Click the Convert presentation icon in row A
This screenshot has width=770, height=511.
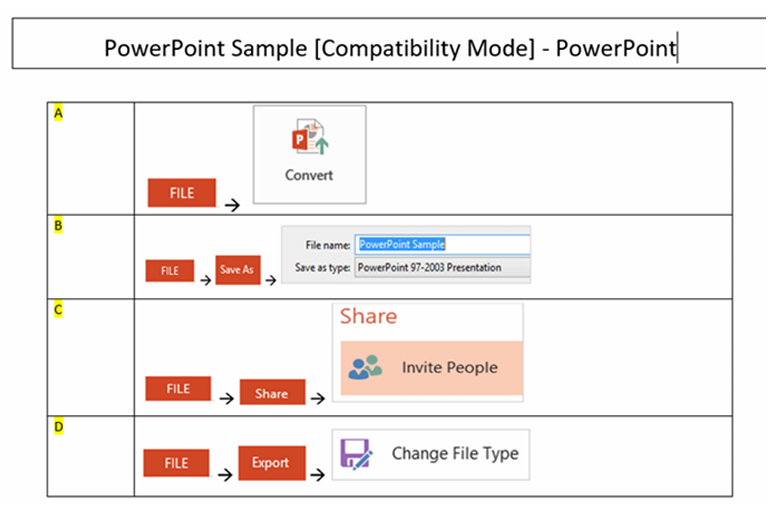pos(309,138)
